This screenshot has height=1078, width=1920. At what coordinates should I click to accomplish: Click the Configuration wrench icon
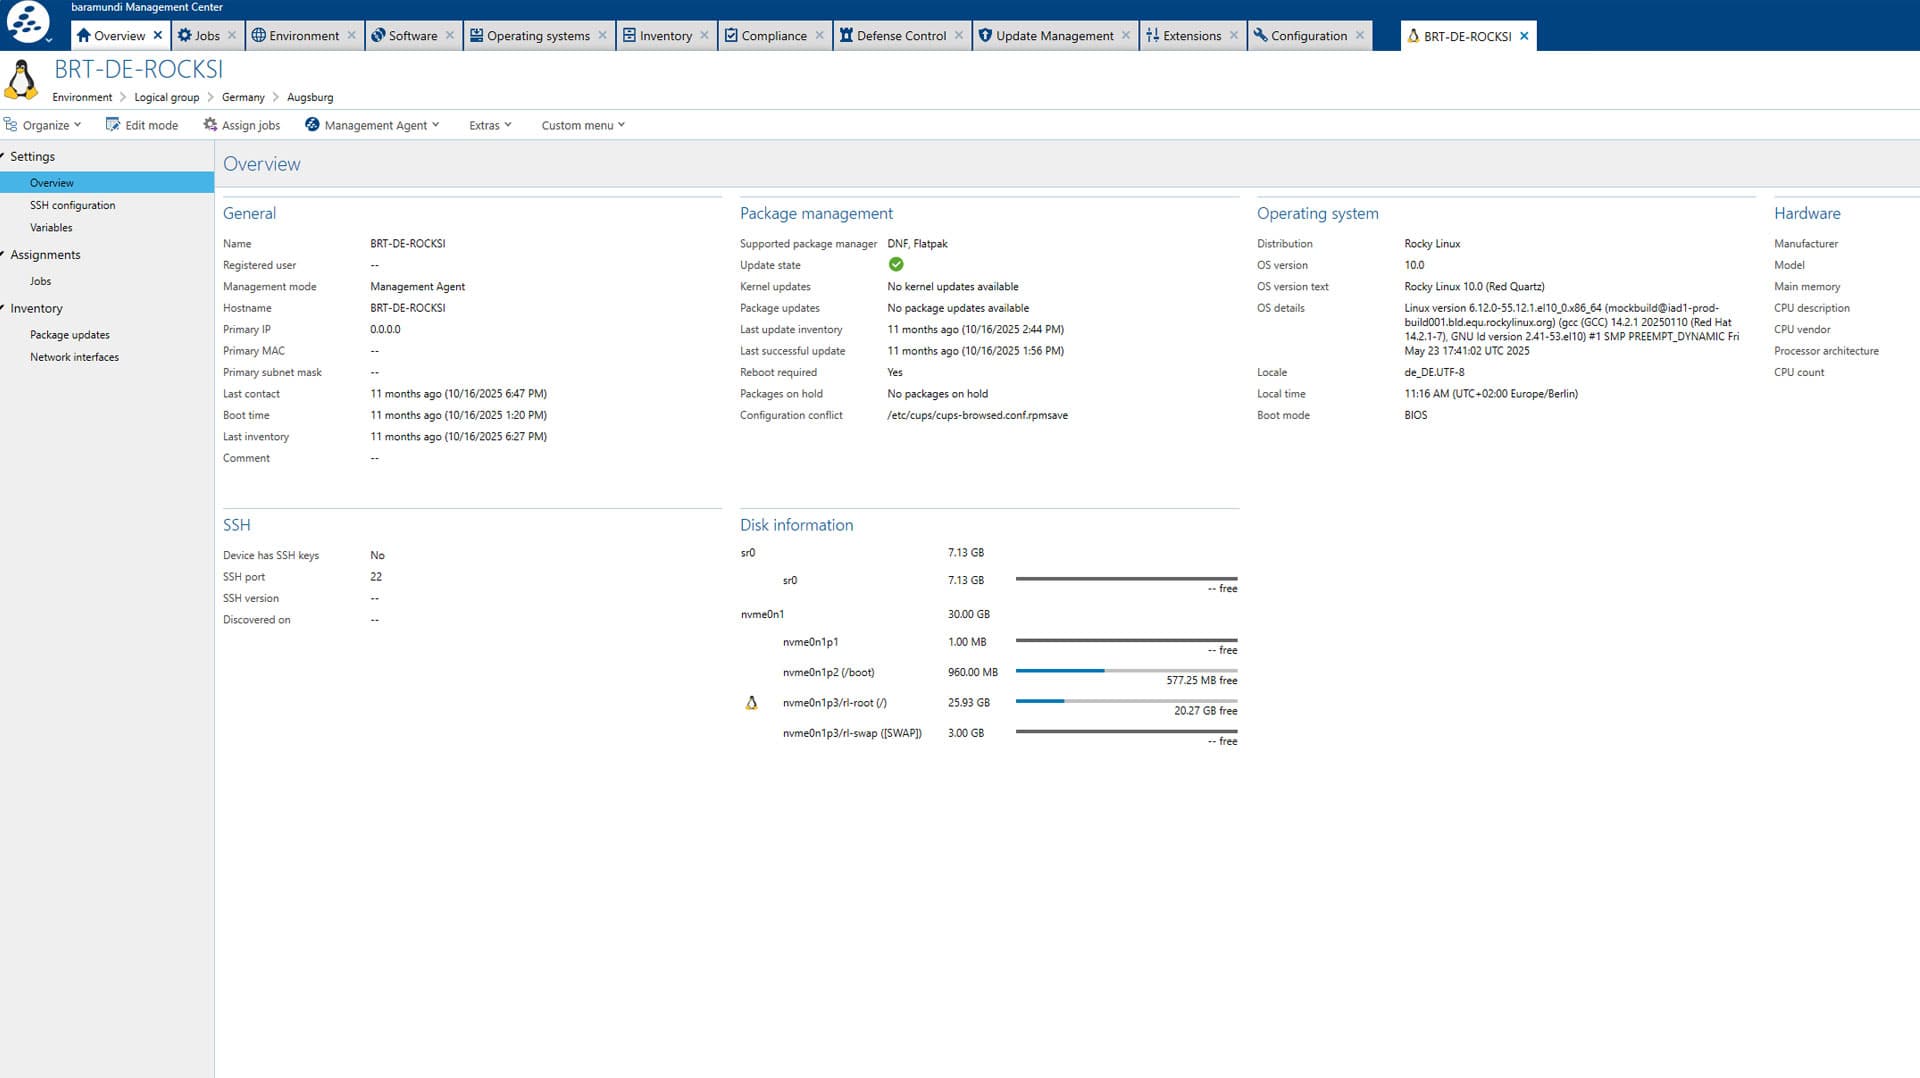pyautogui.click(x=1260, y=35)
